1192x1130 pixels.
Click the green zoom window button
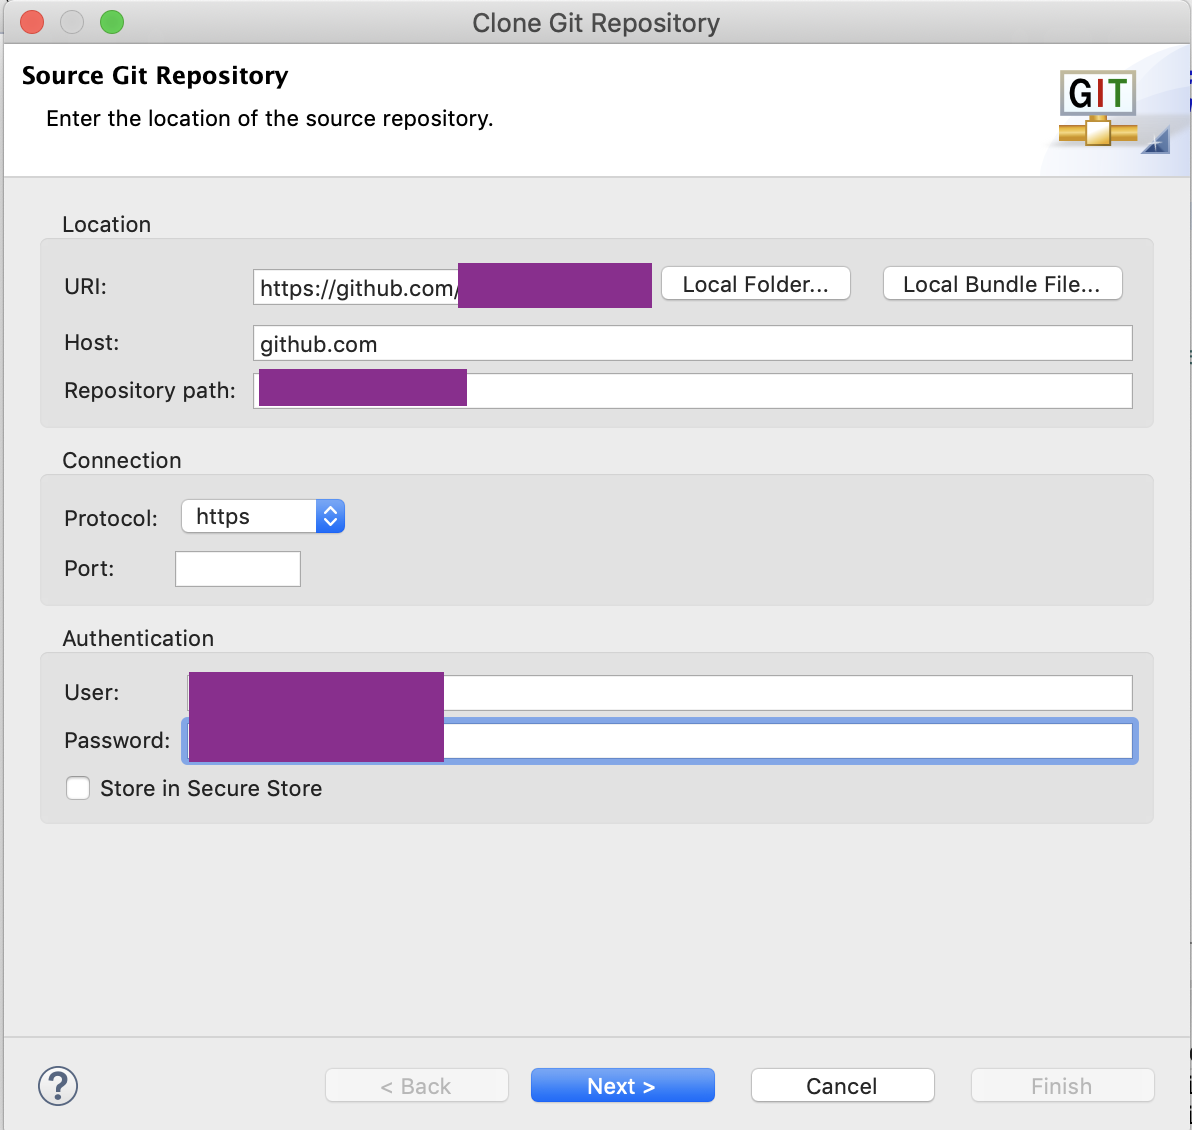click(x=112, y=22)
